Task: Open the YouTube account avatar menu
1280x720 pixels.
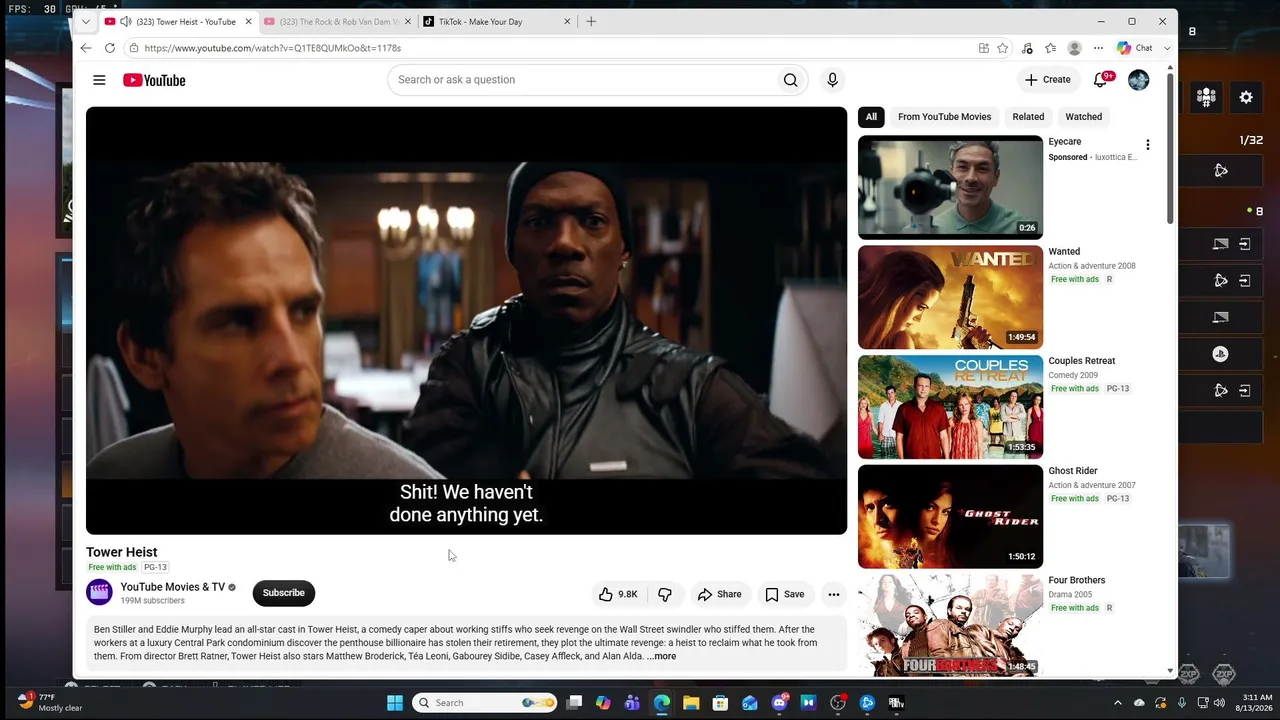Action: (x=1138, y=80)
